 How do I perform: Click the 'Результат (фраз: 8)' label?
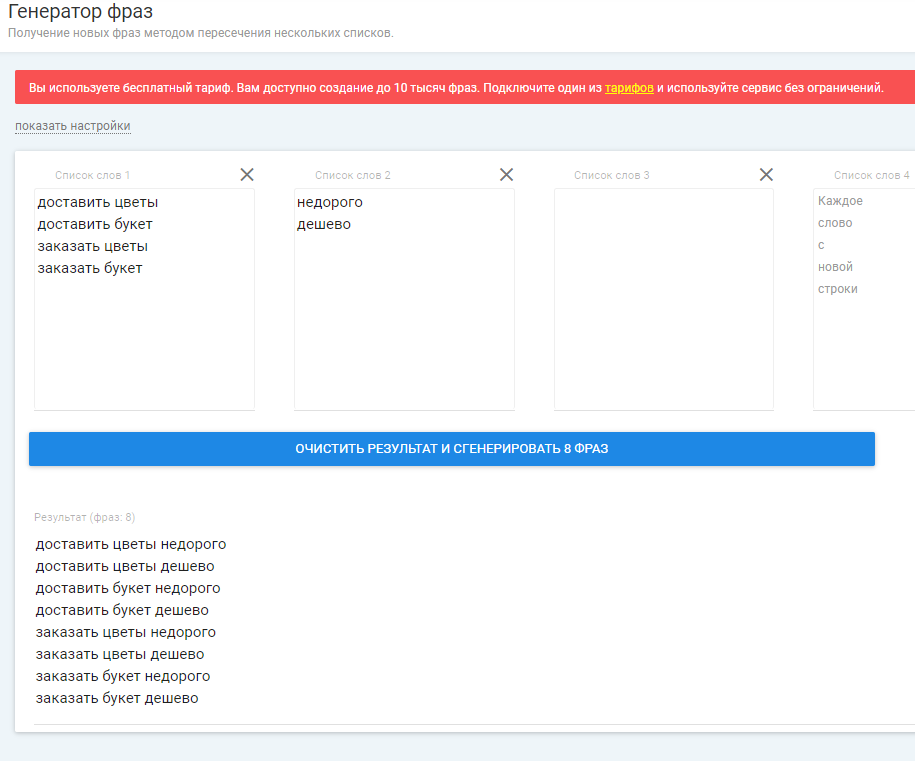tap(84, 517)
